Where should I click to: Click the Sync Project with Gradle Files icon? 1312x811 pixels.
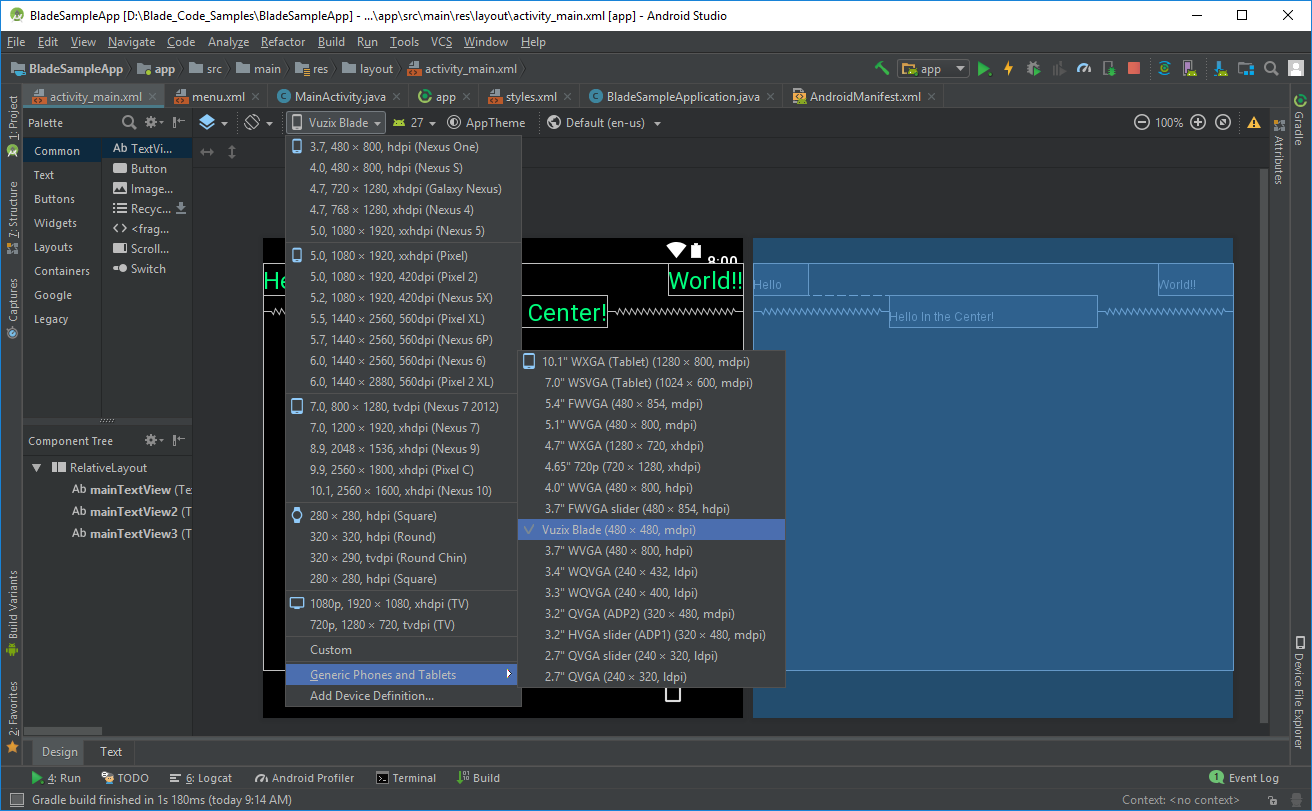[x=1164, y=69]
